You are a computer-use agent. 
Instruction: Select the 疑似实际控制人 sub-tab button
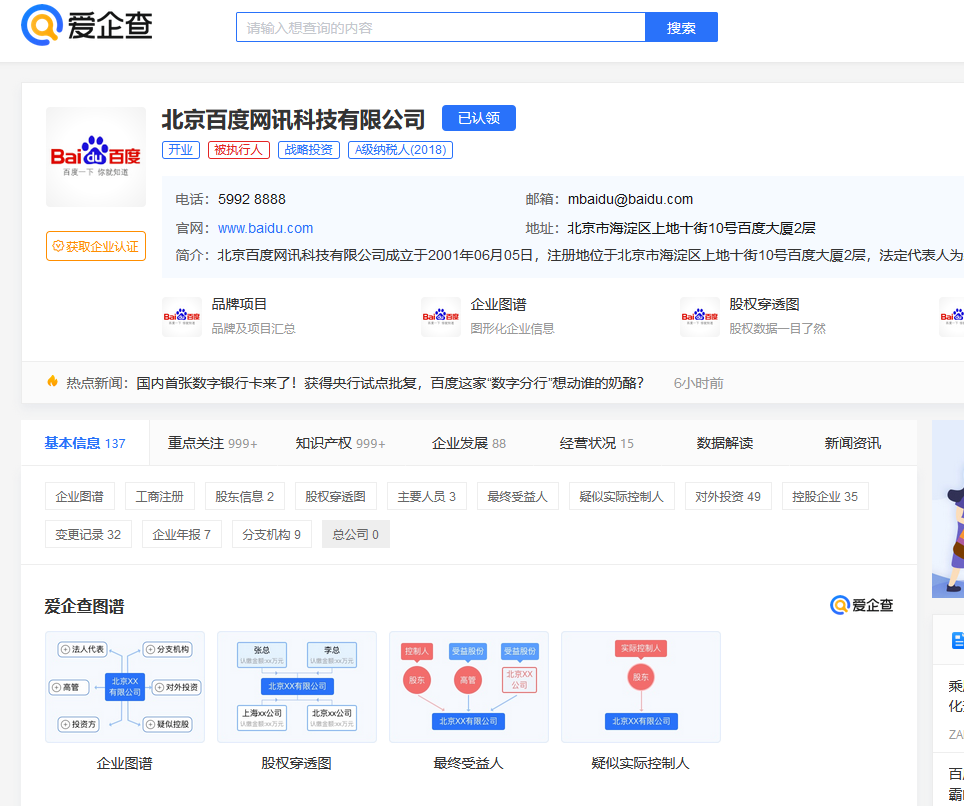[x=622, y=496]
